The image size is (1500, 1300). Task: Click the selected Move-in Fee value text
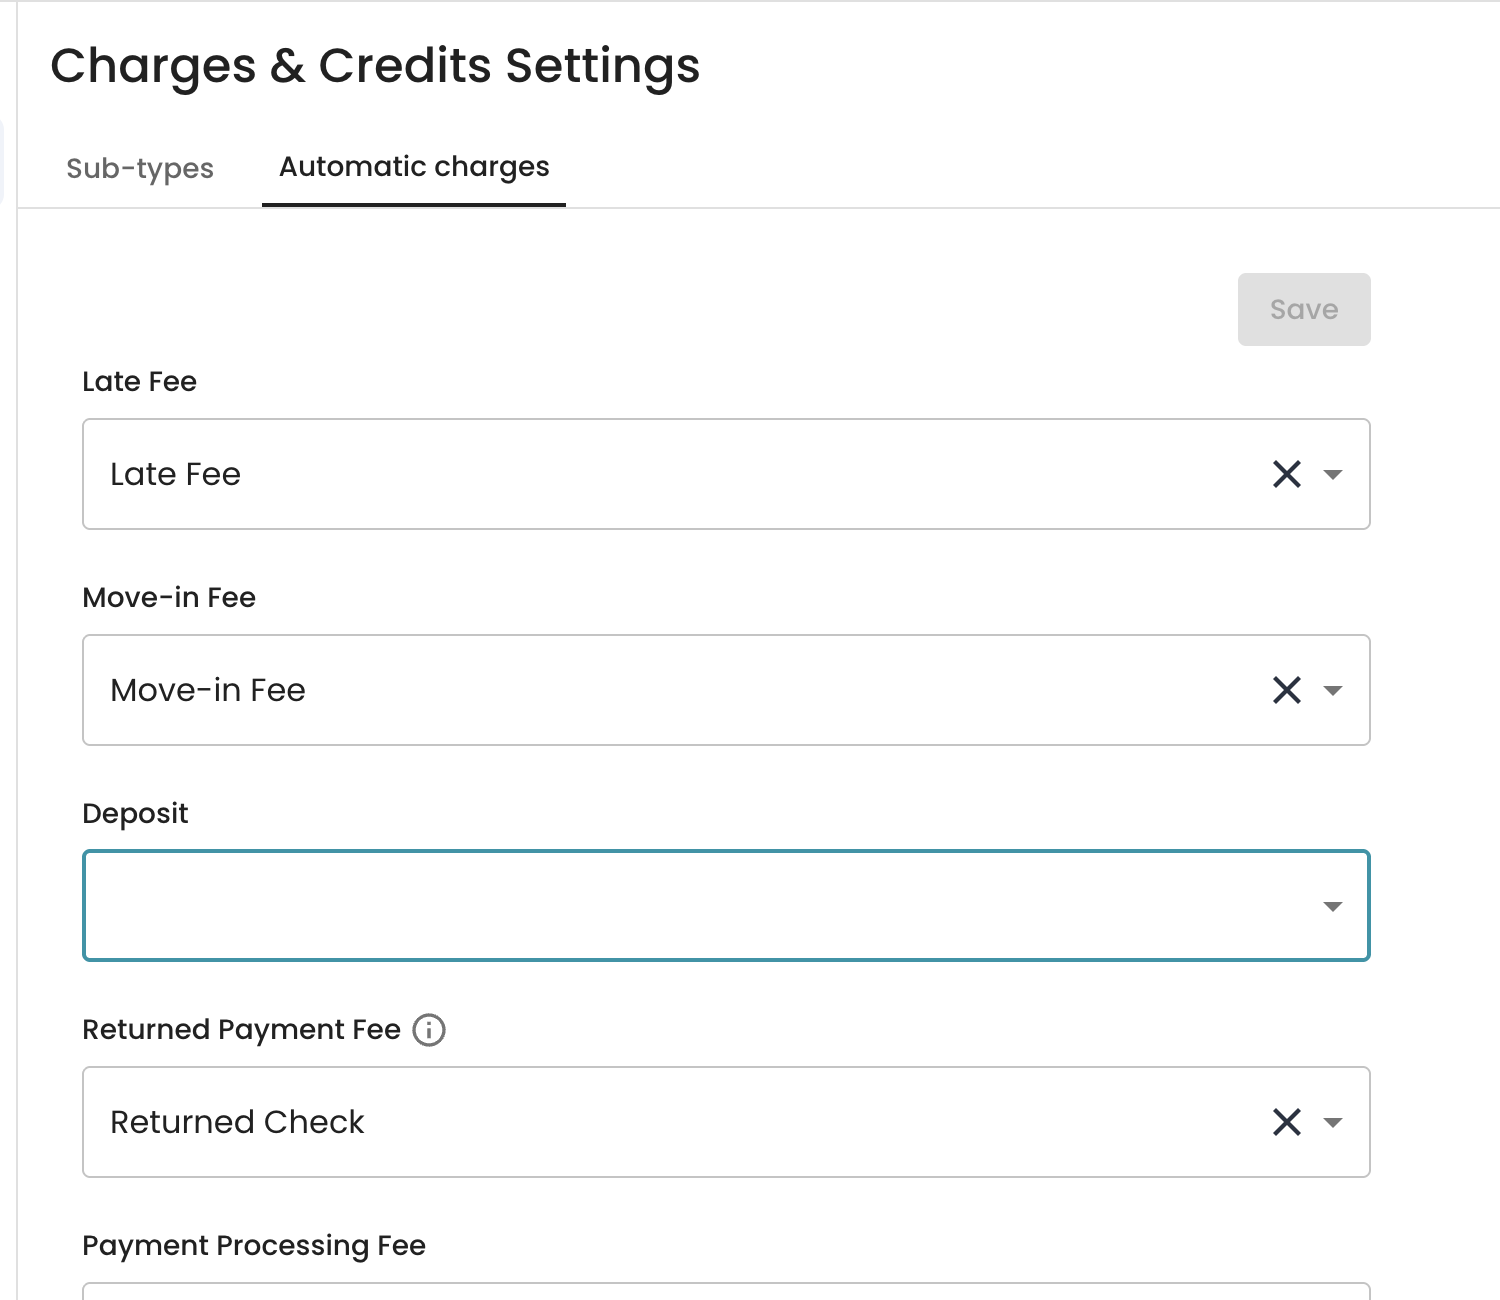208,690
